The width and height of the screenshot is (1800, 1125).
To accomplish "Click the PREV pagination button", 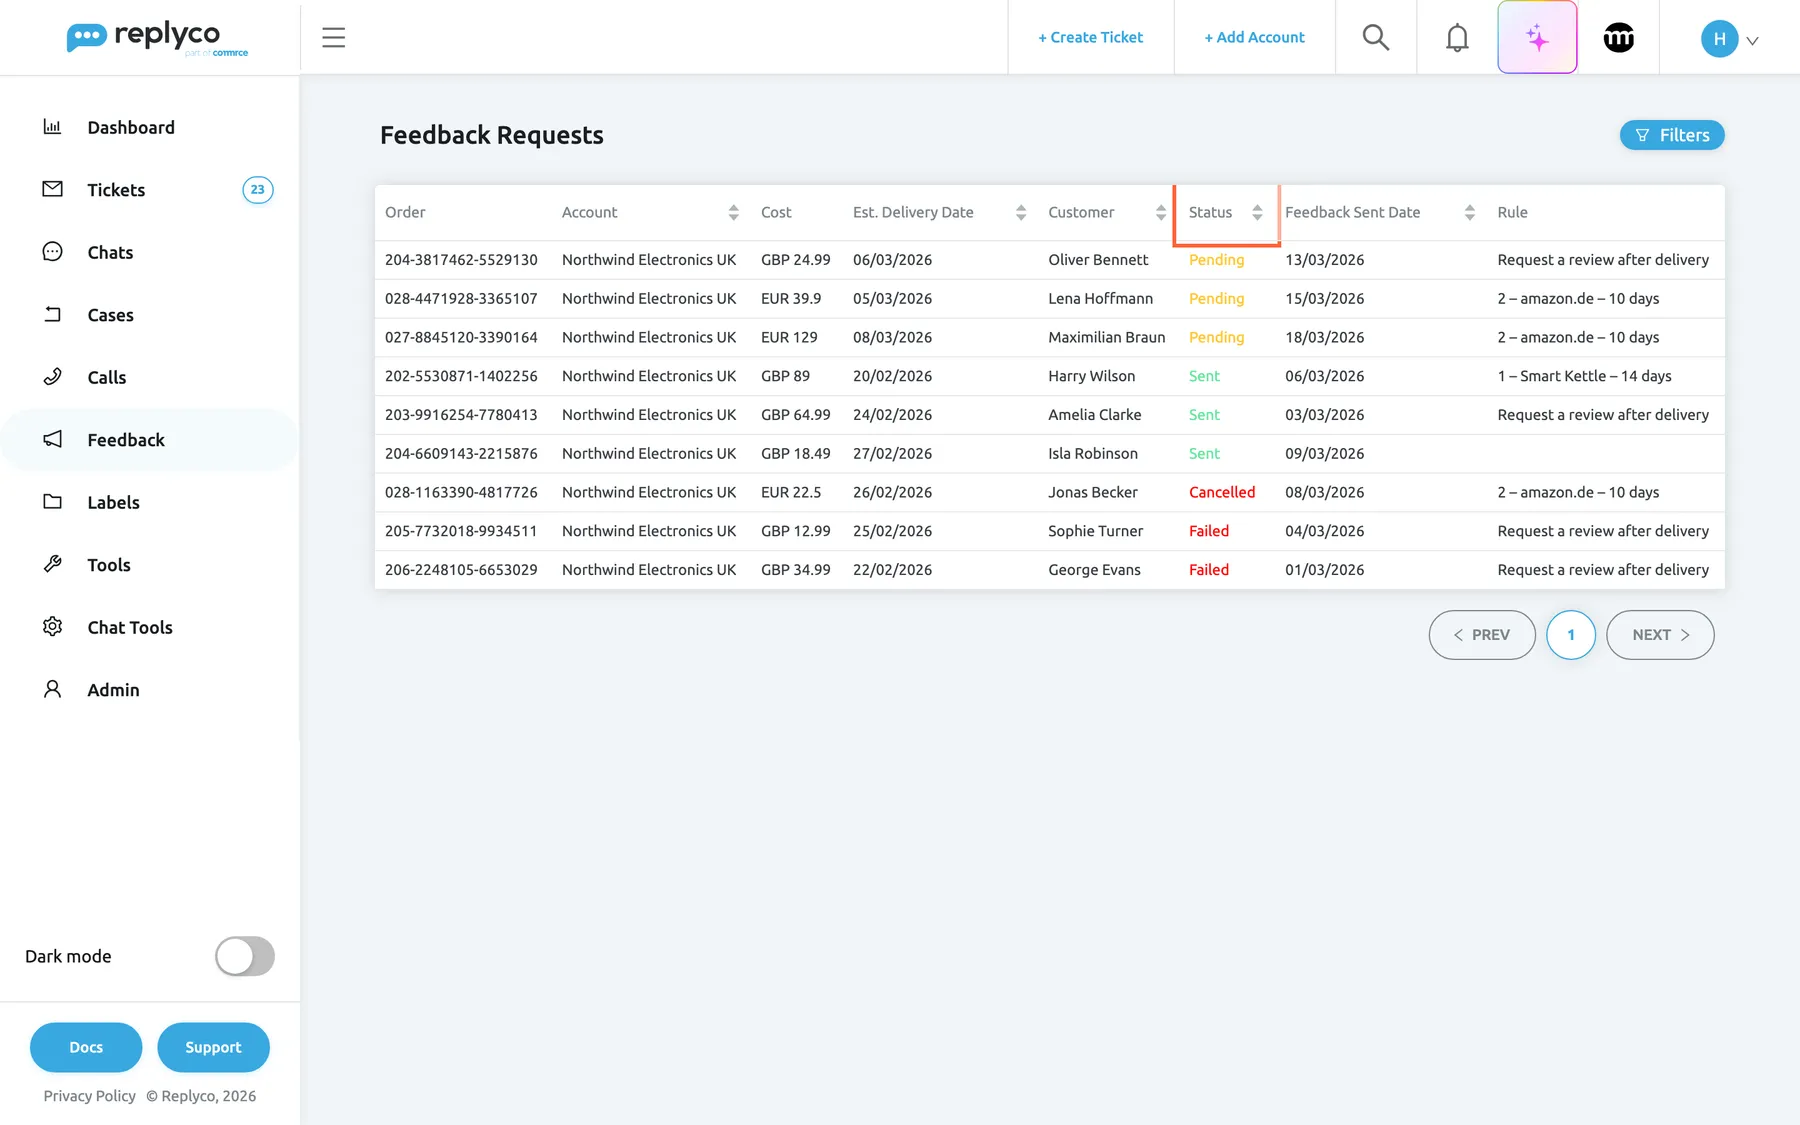I will pos(1482,635).
